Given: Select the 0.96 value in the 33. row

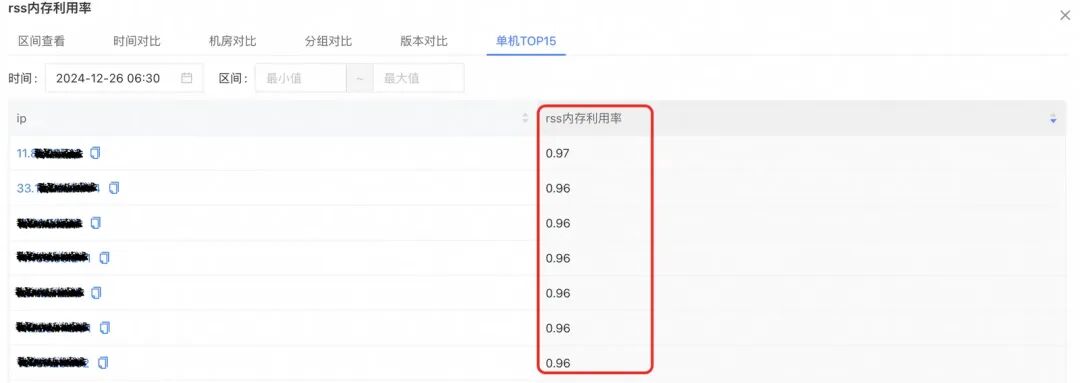Looking at the screenshot, I should 558,188.
